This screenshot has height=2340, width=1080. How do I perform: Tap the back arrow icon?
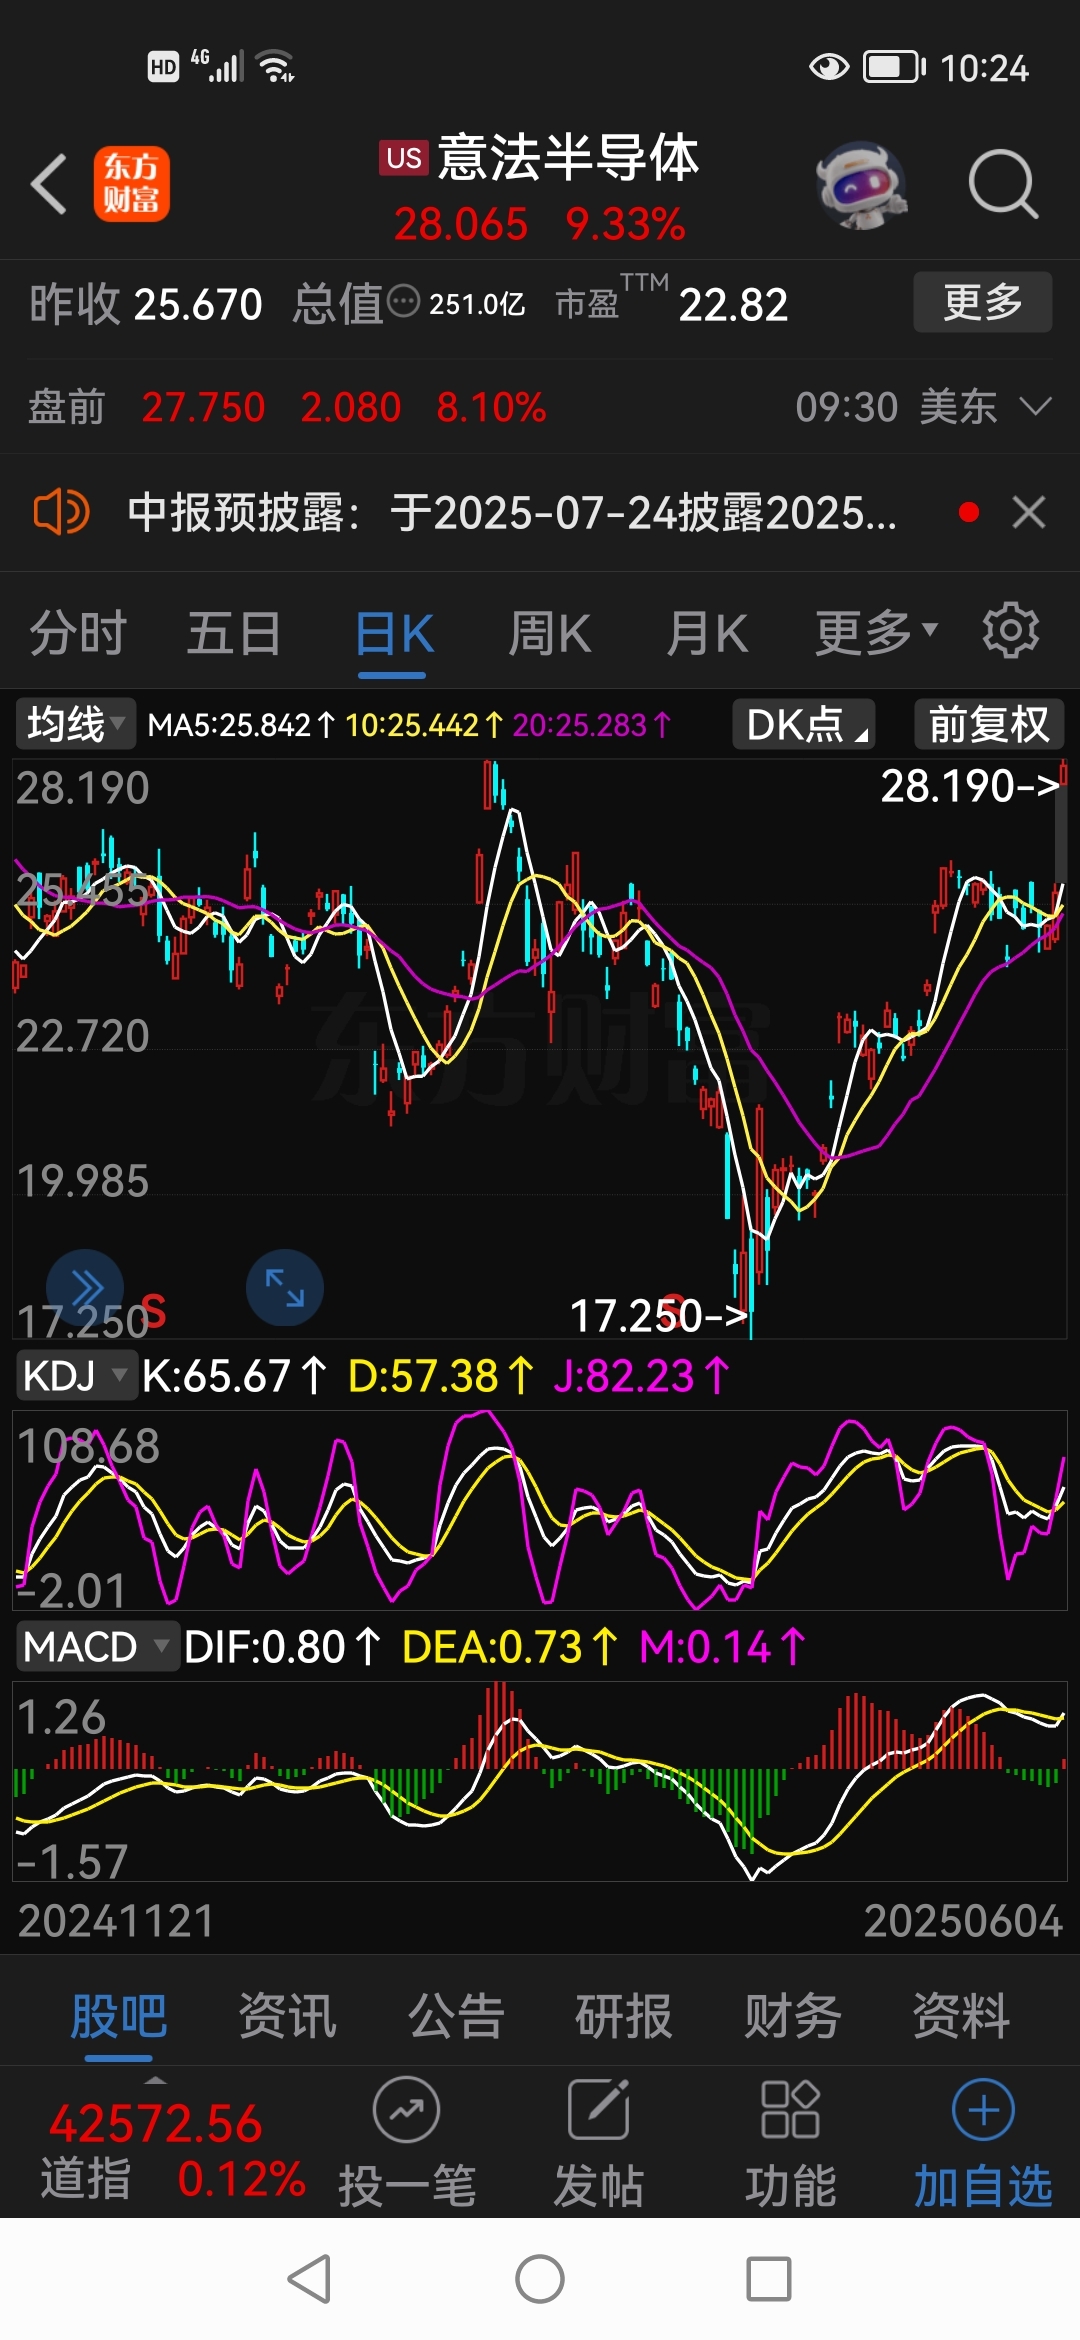point(49,184)
